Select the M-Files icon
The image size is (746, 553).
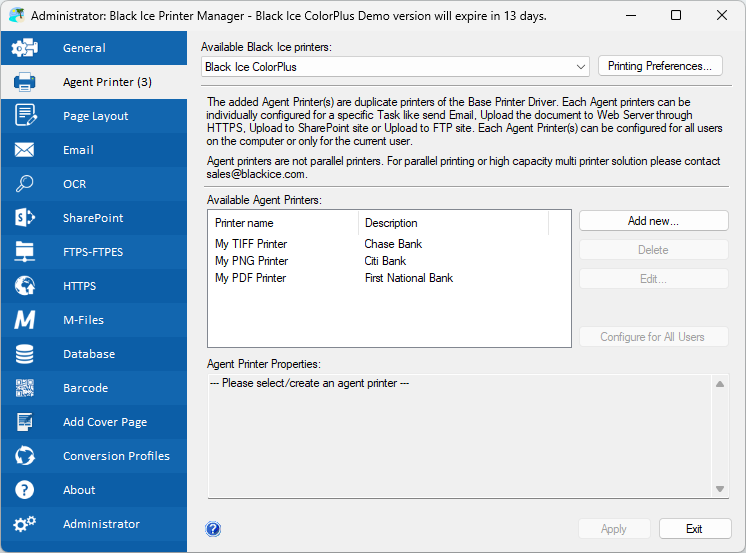(x=25, y=320)
